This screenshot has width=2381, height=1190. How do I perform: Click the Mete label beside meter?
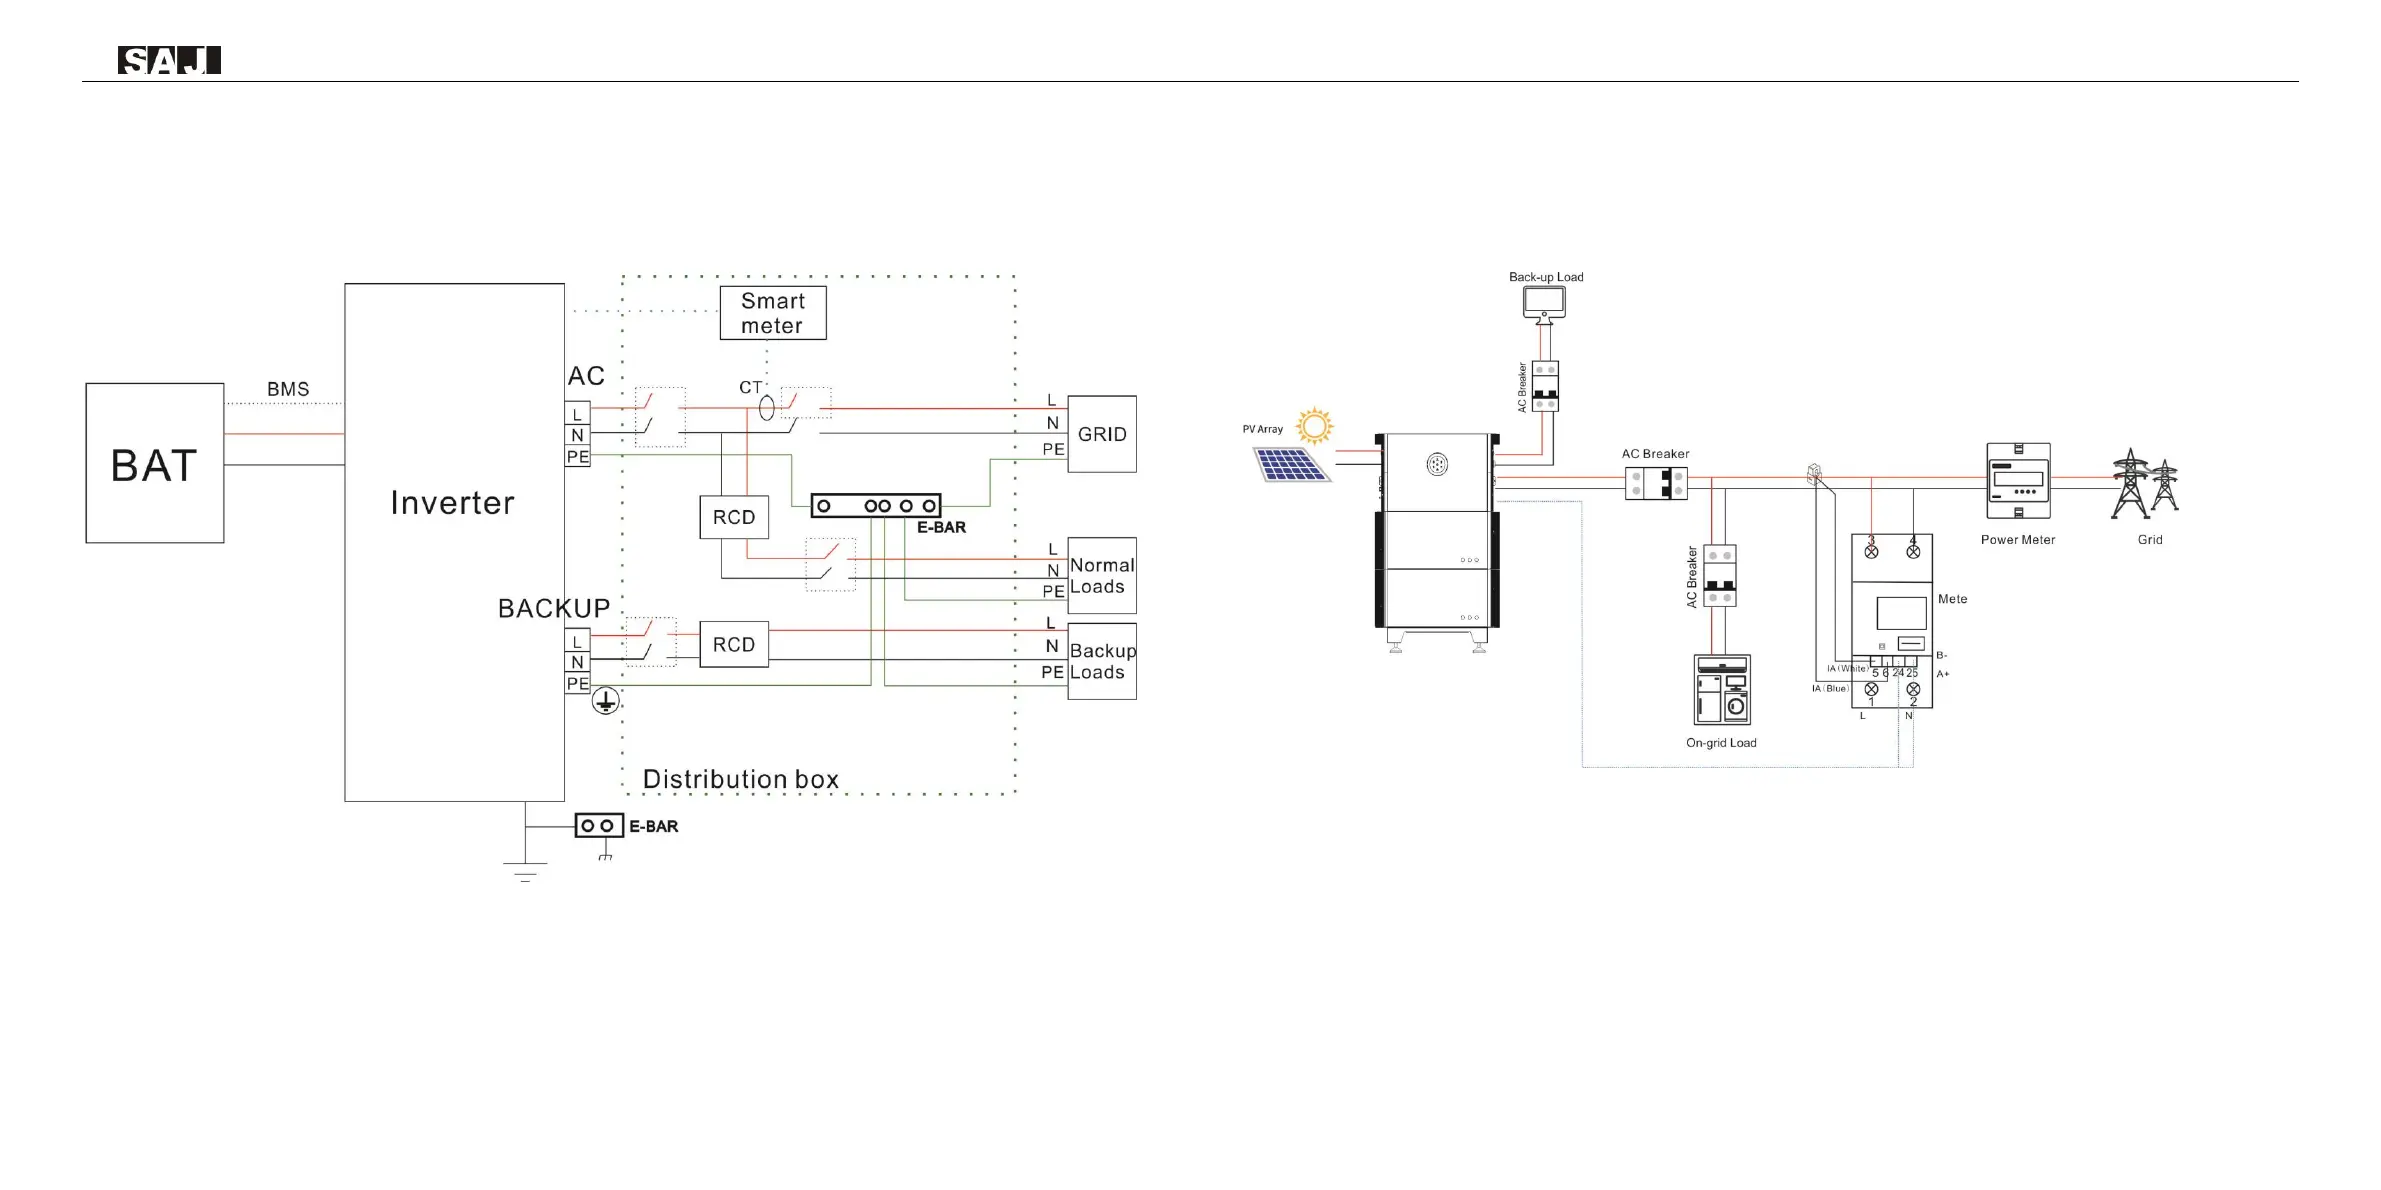click(x=1952, y=599)
